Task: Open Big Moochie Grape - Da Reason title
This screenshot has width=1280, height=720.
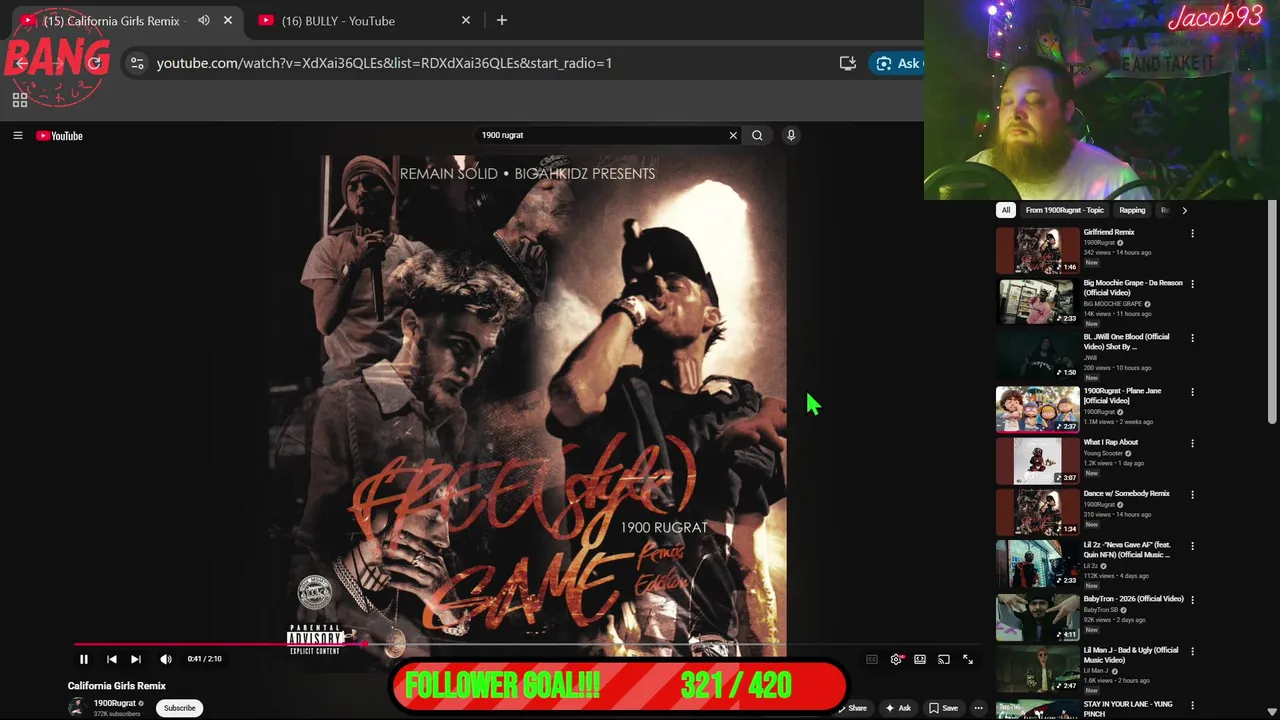Action: pyautogui.click(x=1133, y=288)
